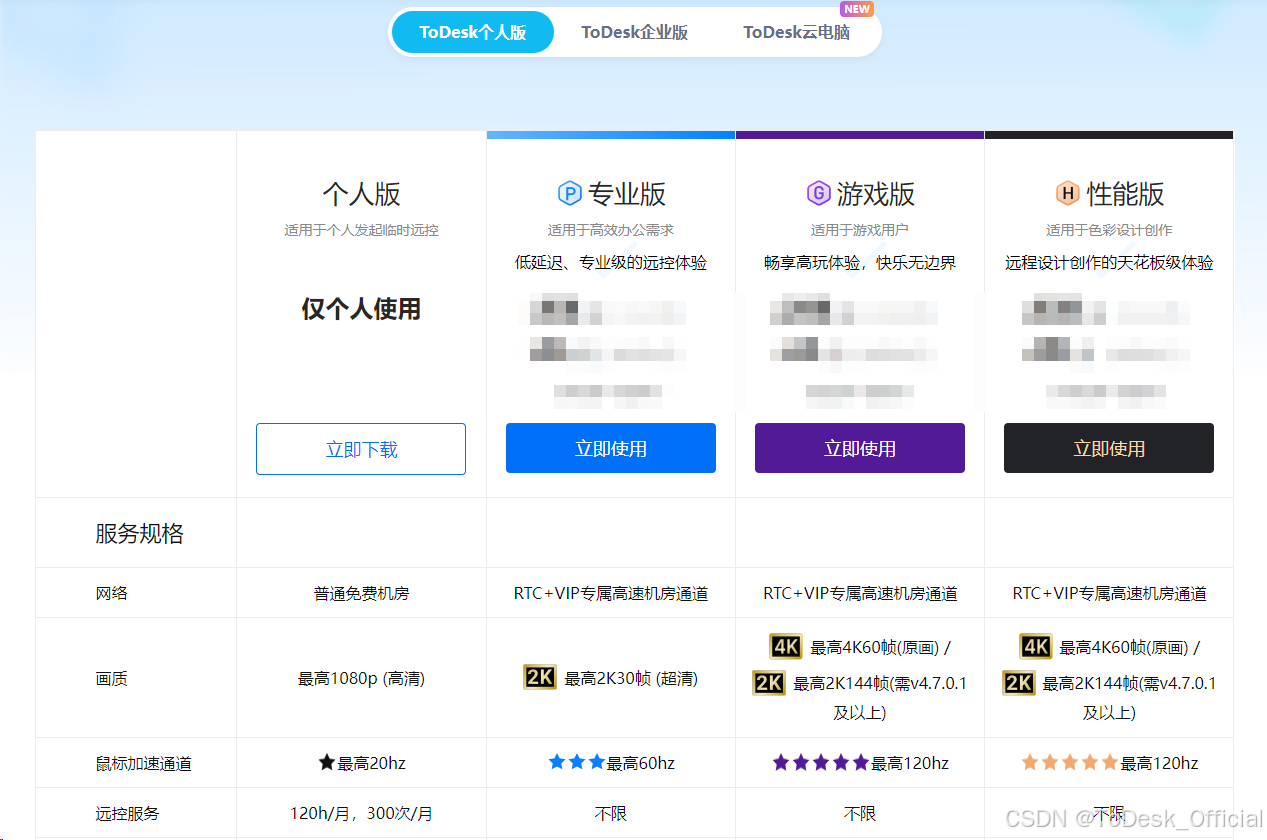1267x840 pixels.
Task: Click the orange stars in the 性能版 column
Action: click(1070, 762)
